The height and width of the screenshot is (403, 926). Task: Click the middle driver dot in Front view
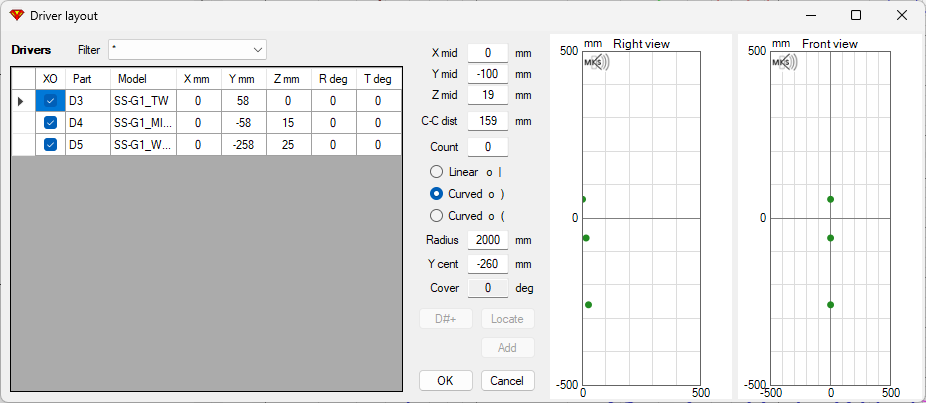click(x=830, y=238)
